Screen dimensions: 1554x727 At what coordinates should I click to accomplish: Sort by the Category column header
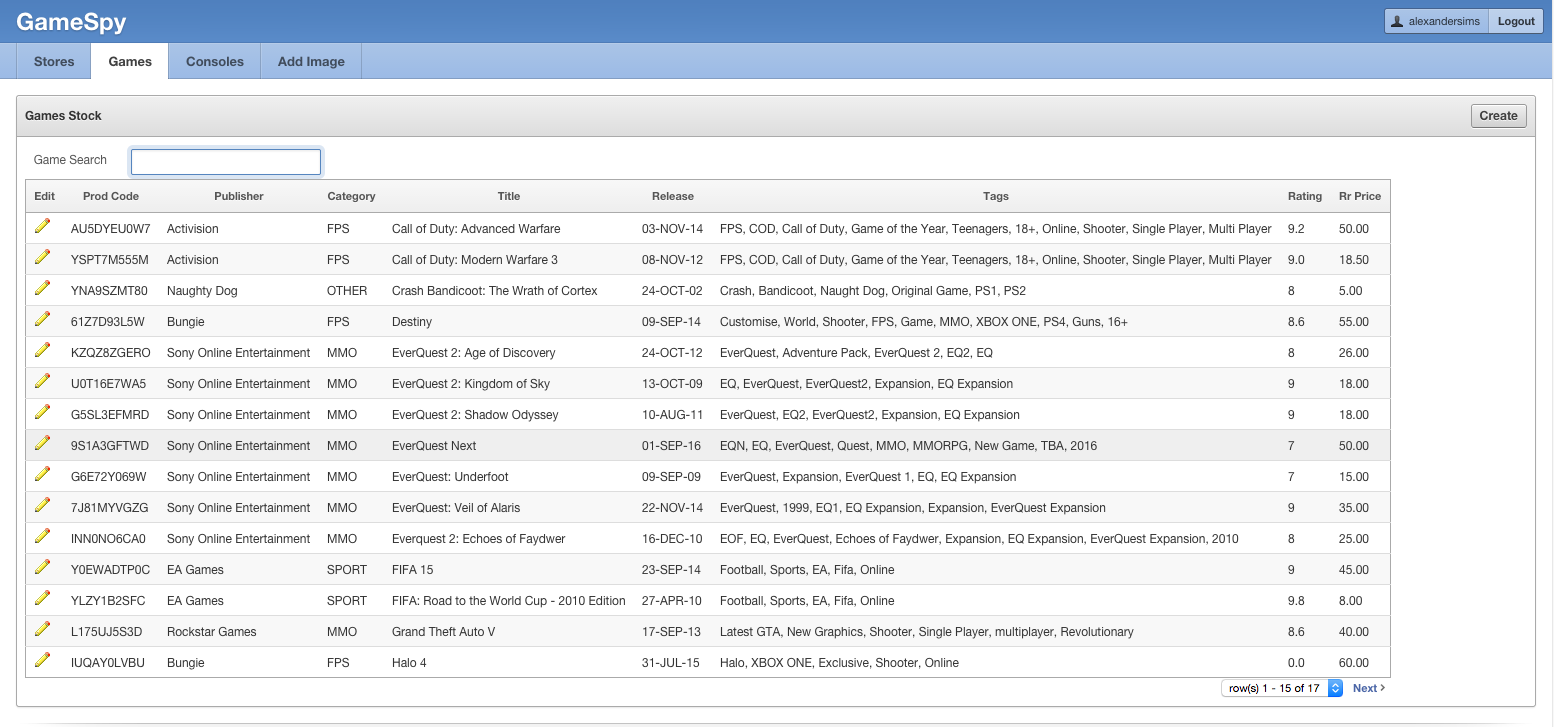tap(351, 196)
